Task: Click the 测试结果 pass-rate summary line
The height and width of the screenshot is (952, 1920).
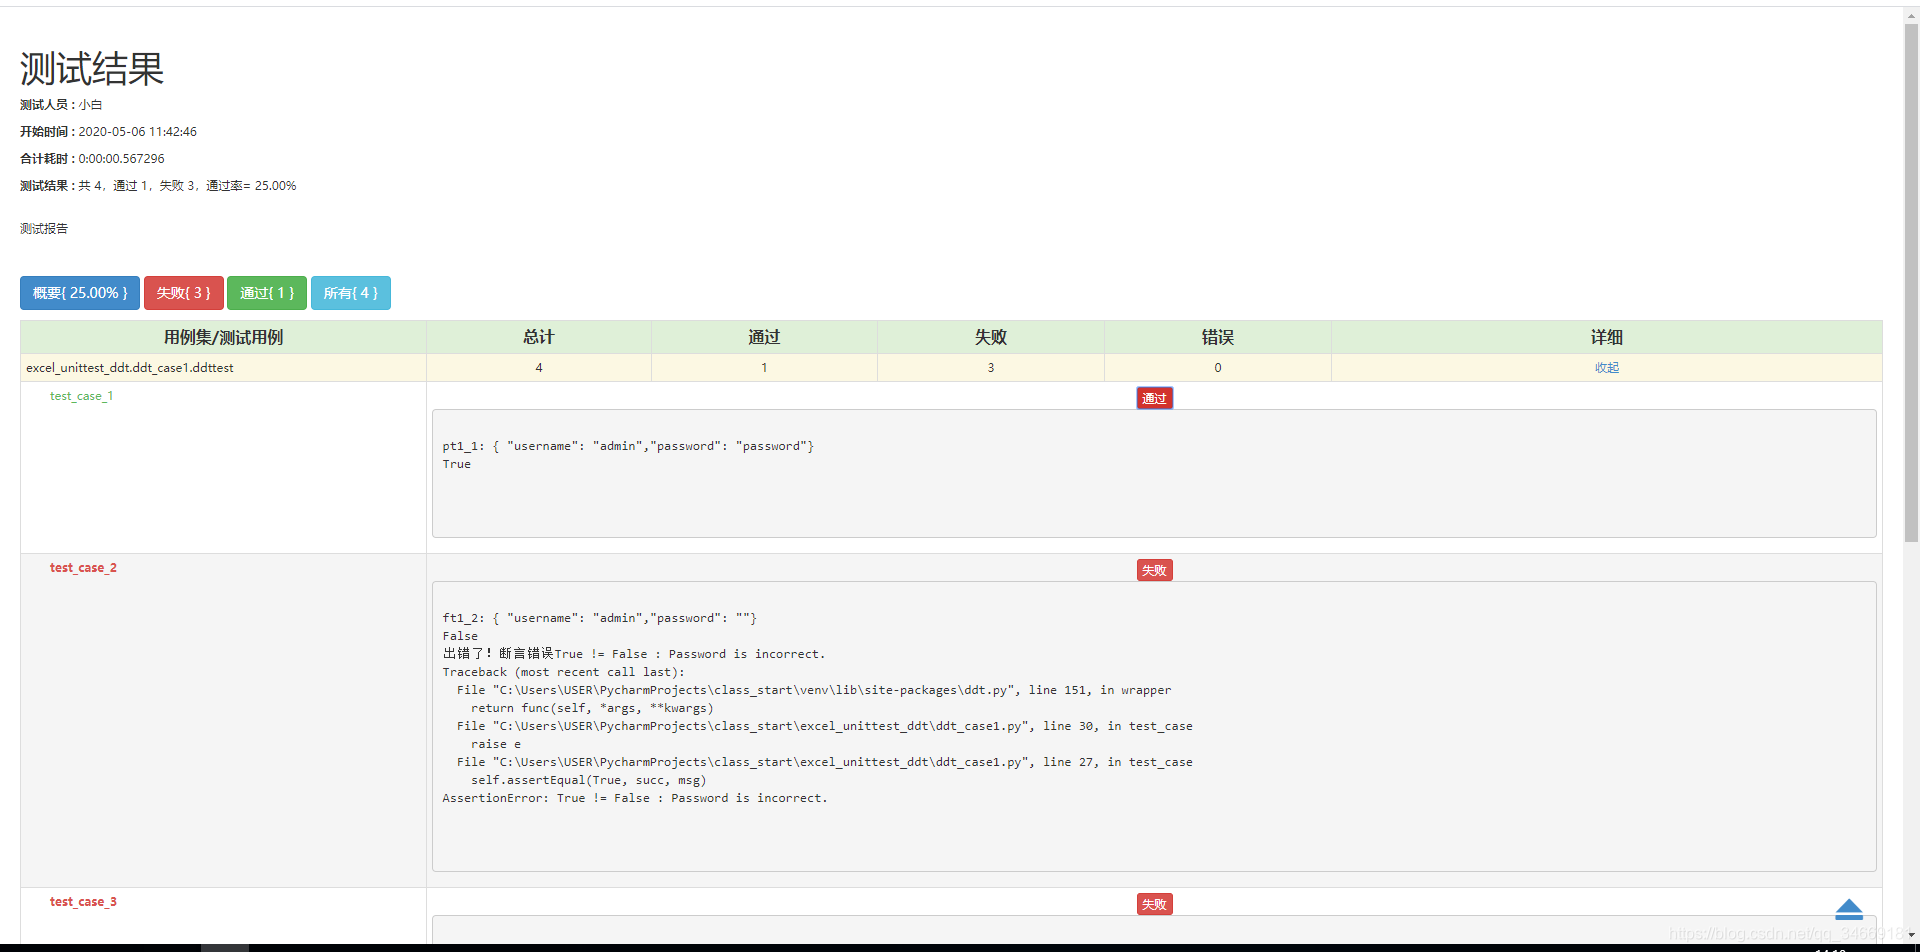Action: [158, 186]
